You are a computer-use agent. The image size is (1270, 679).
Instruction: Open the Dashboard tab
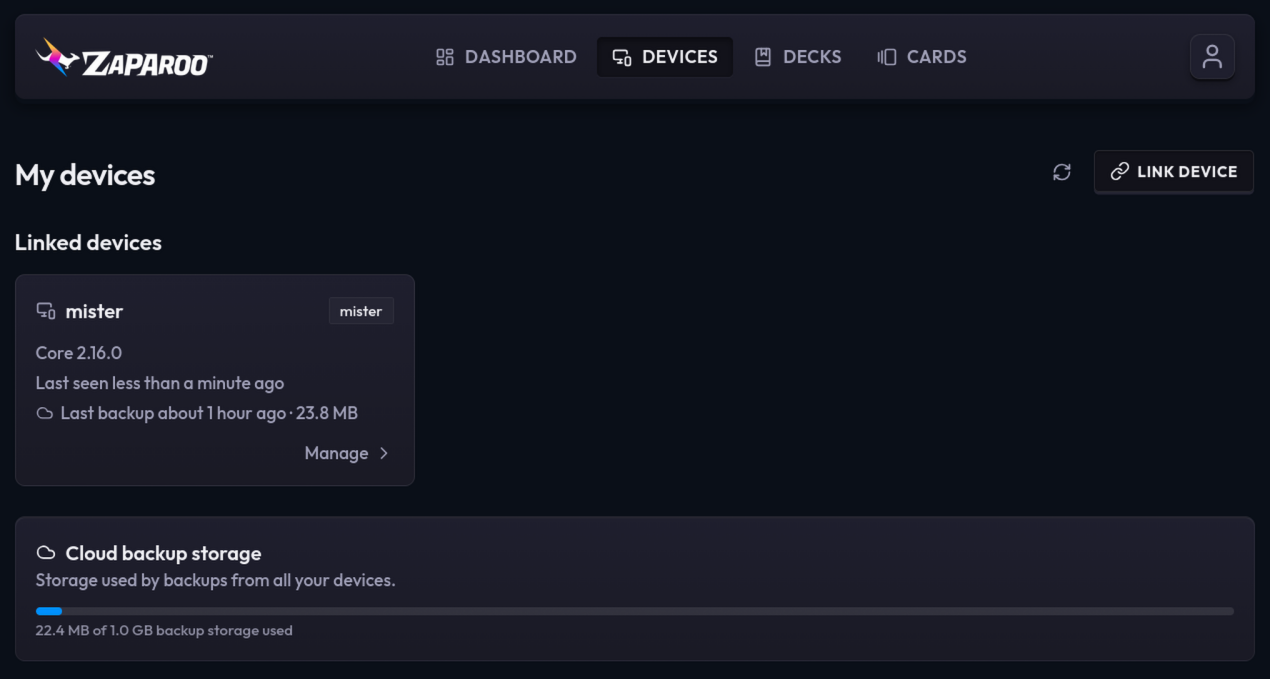pyautogui.click(x=506, y=57)
